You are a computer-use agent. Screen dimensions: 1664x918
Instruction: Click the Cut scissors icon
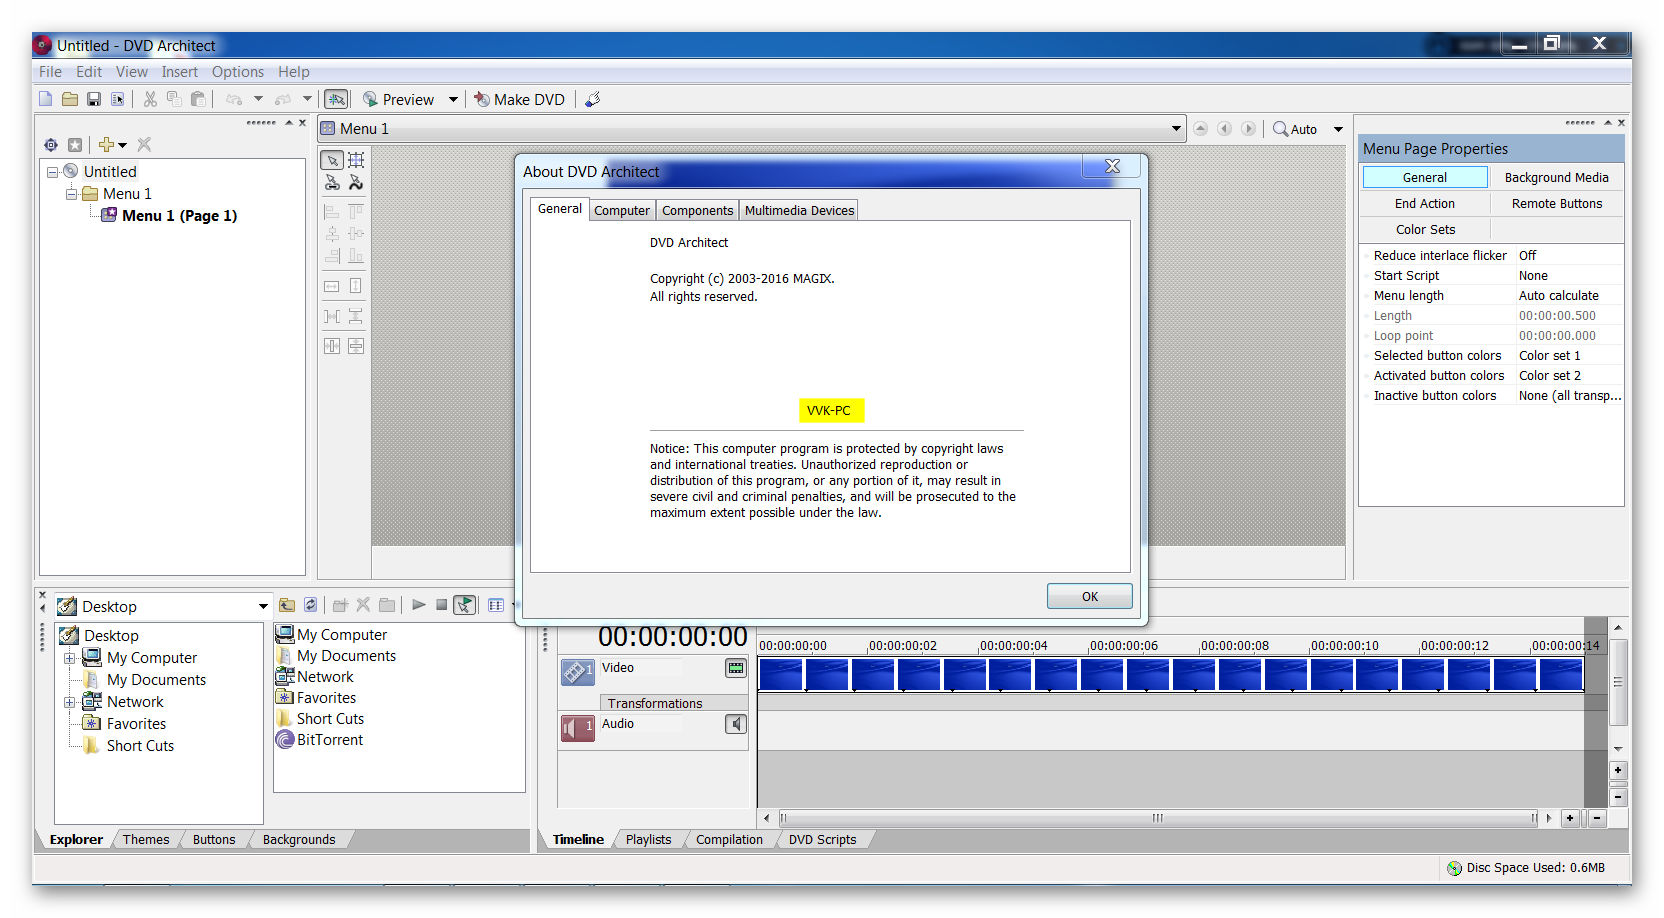(150, 99)
